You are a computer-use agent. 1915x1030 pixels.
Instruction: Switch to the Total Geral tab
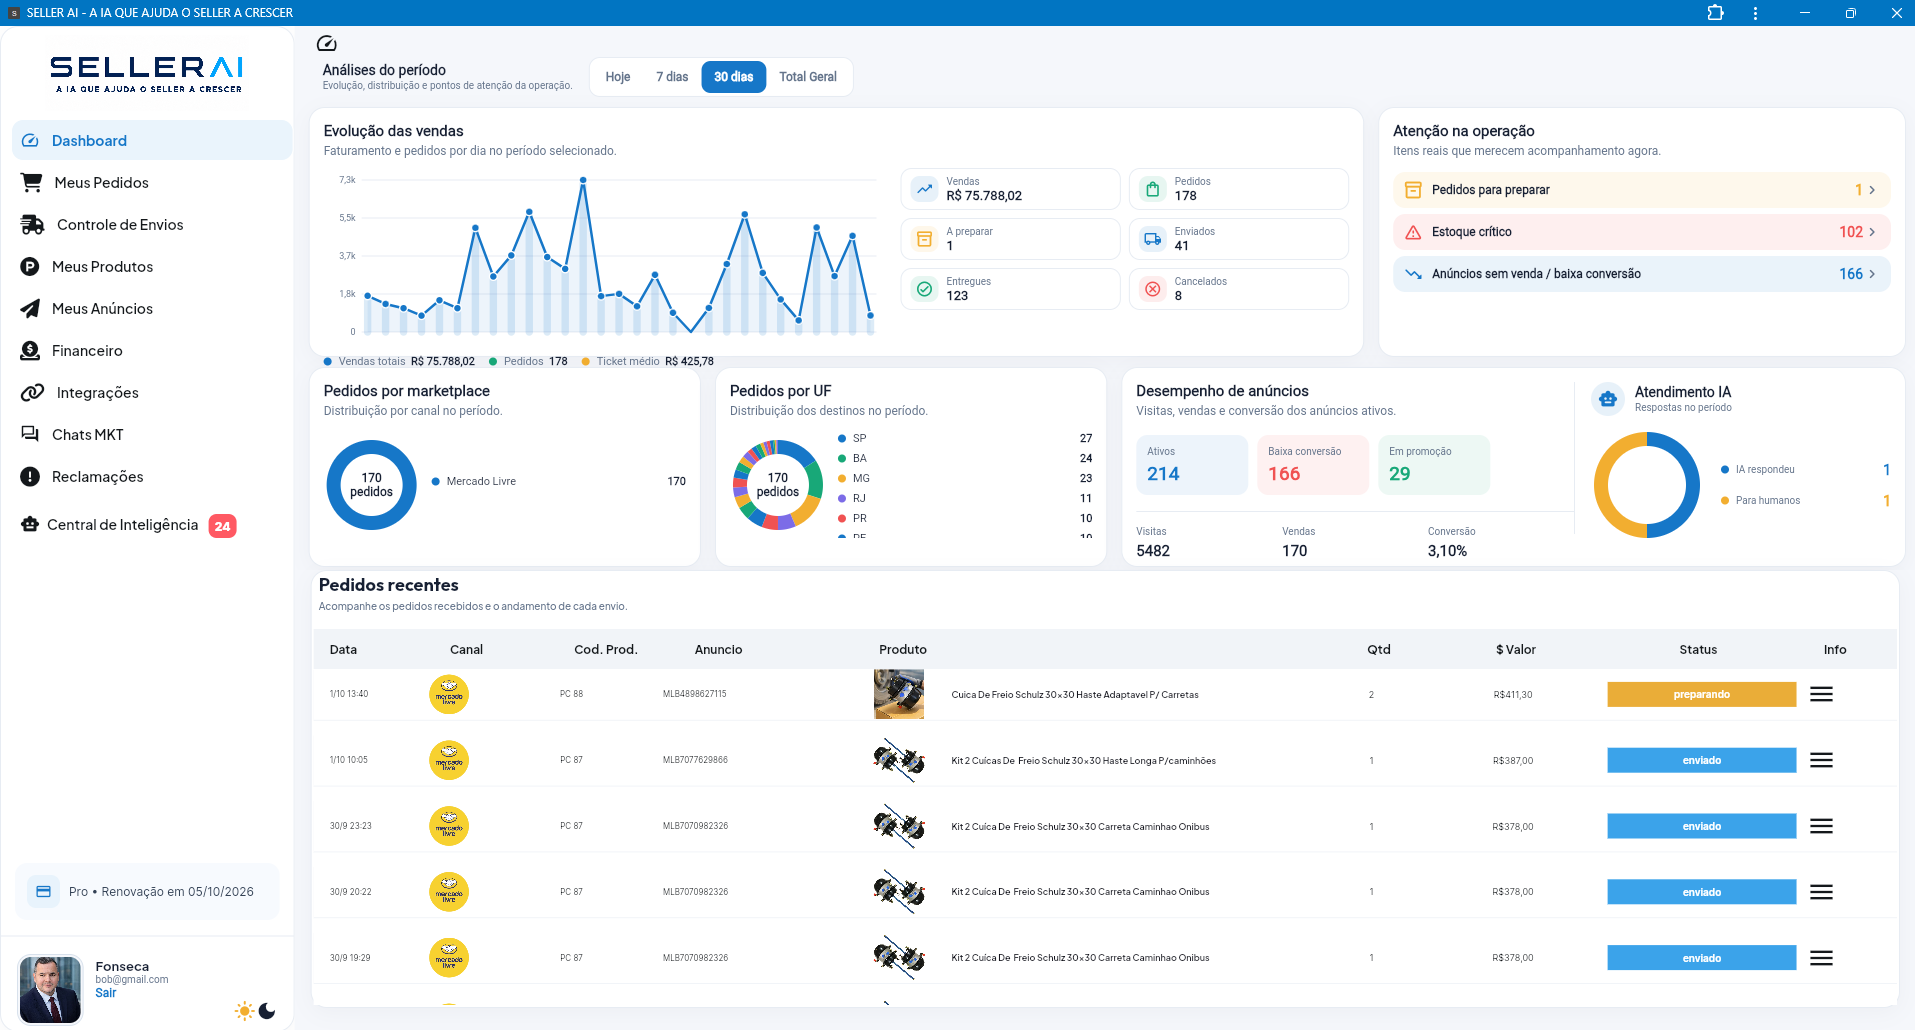point(808,77)
